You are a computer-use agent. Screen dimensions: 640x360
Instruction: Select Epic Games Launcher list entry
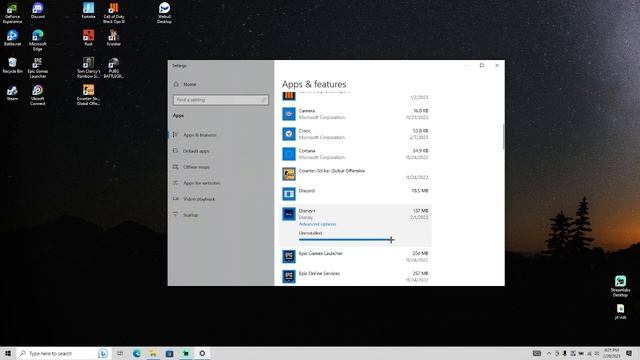pyautogui.click(x=355, y=256)
